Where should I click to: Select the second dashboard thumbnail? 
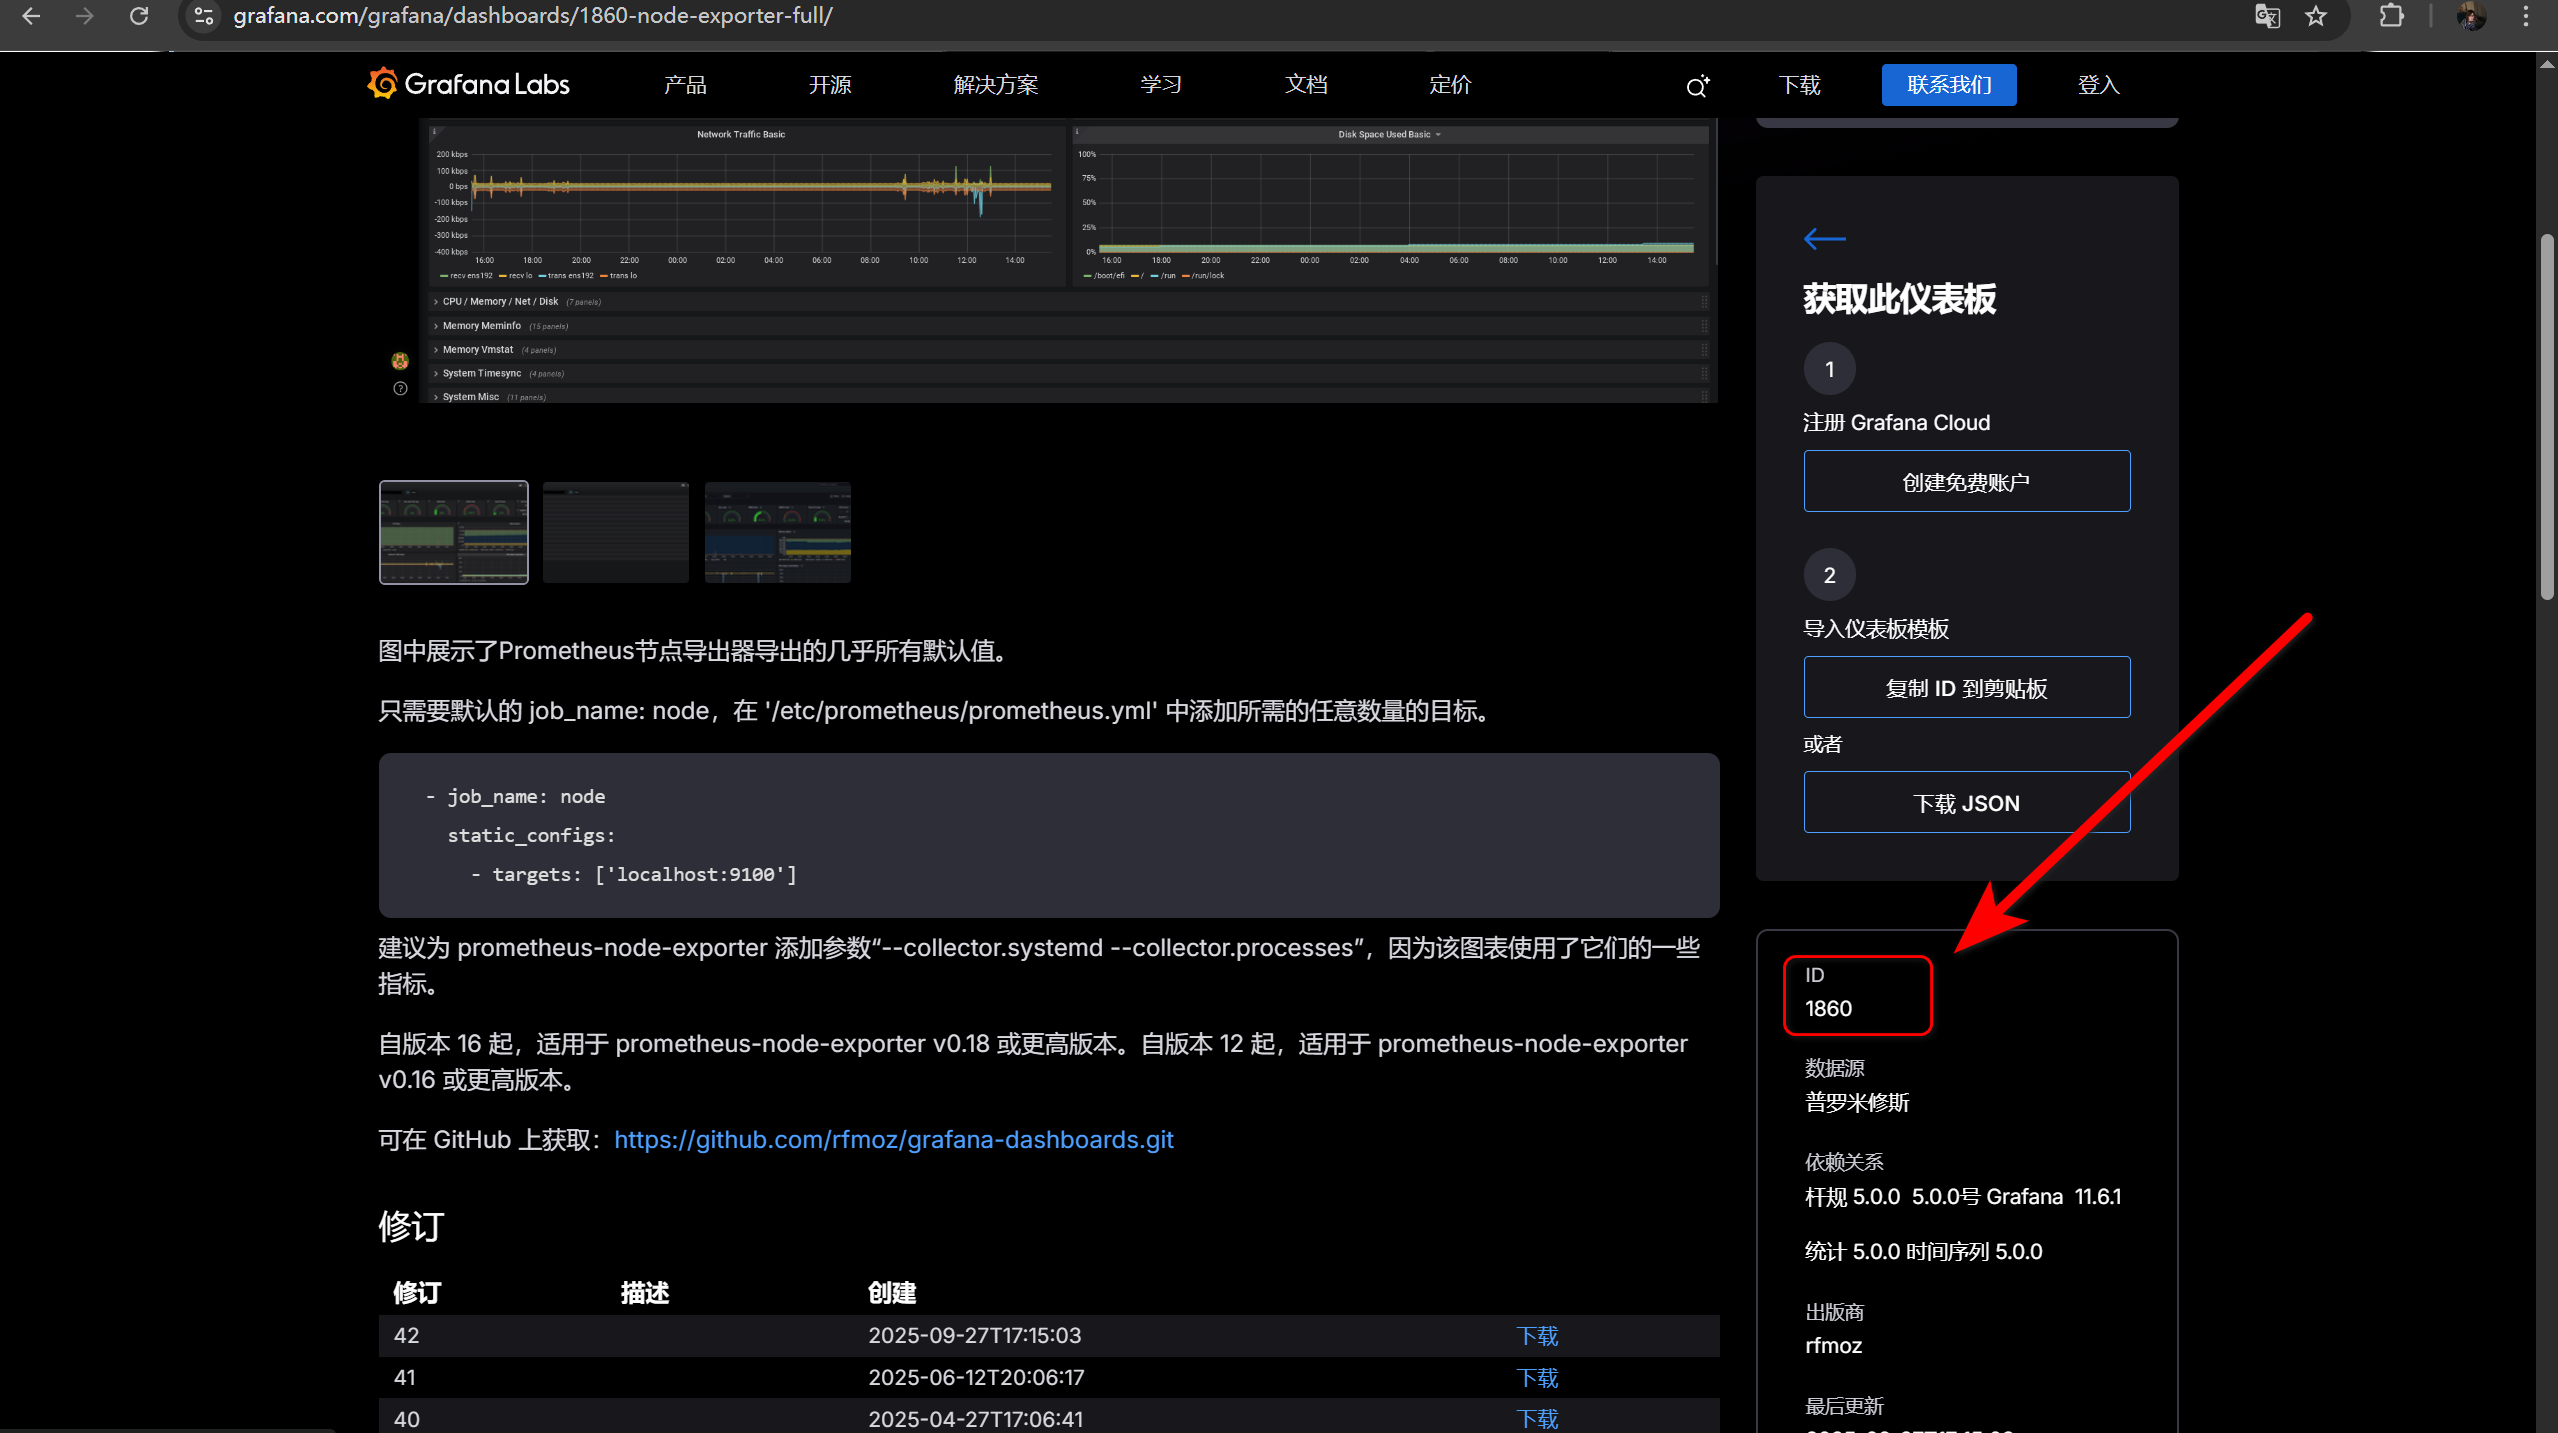[x=616, y=532]
